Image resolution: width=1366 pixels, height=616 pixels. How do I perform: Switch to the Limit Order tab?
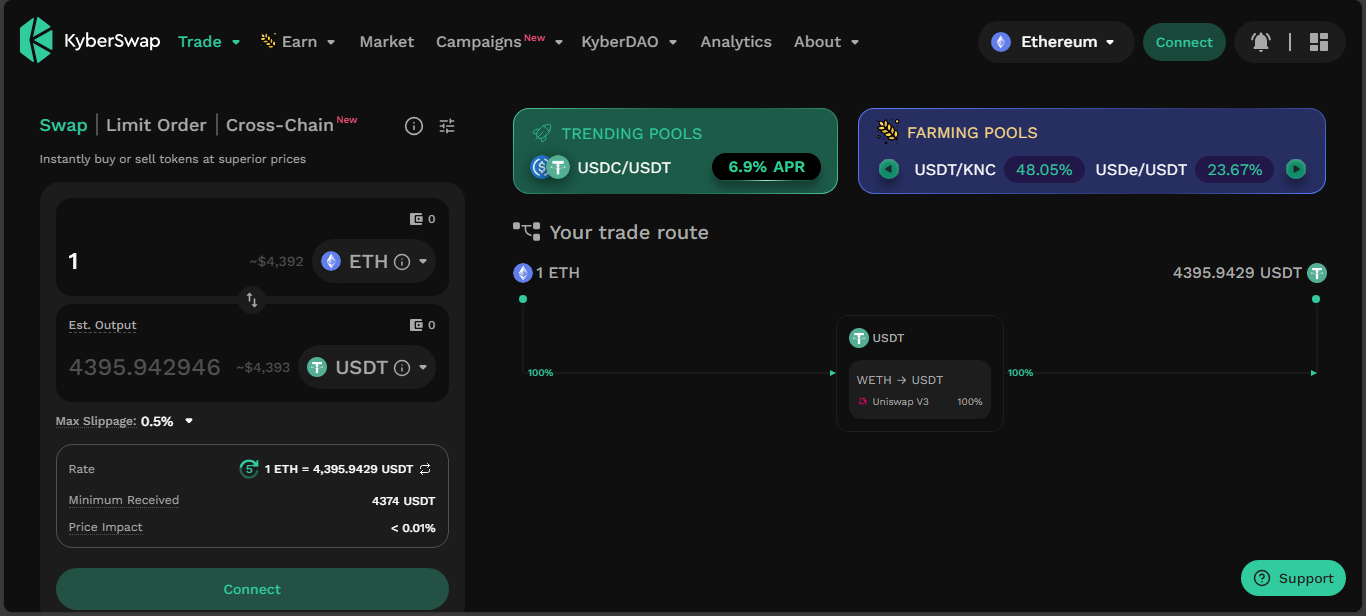click(x=156, y=125)
